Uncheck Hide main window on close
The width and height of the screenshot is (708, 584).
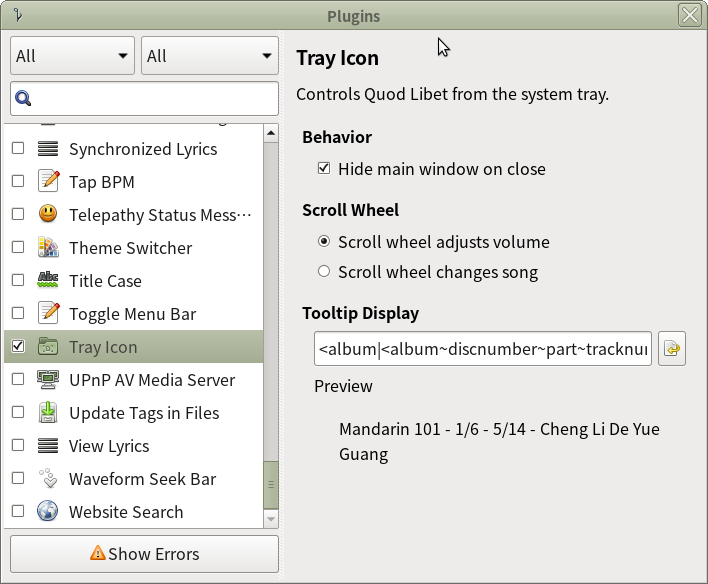[x=324, y=169]
